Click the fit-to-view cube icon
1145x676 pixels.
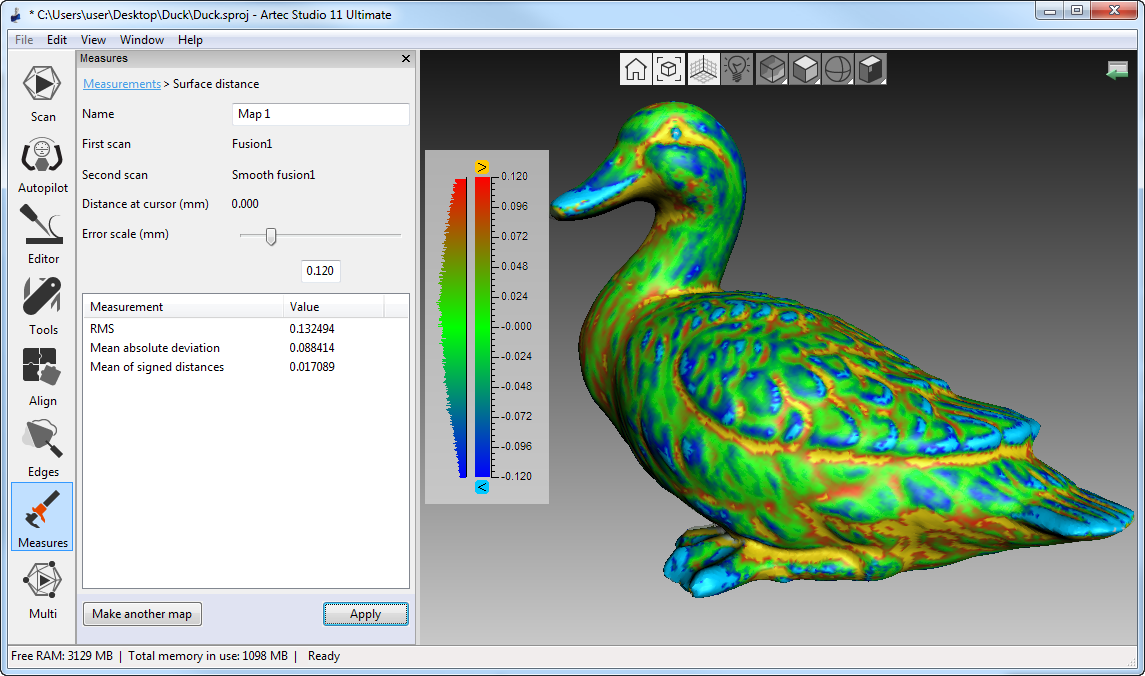(x=669, y=69)
